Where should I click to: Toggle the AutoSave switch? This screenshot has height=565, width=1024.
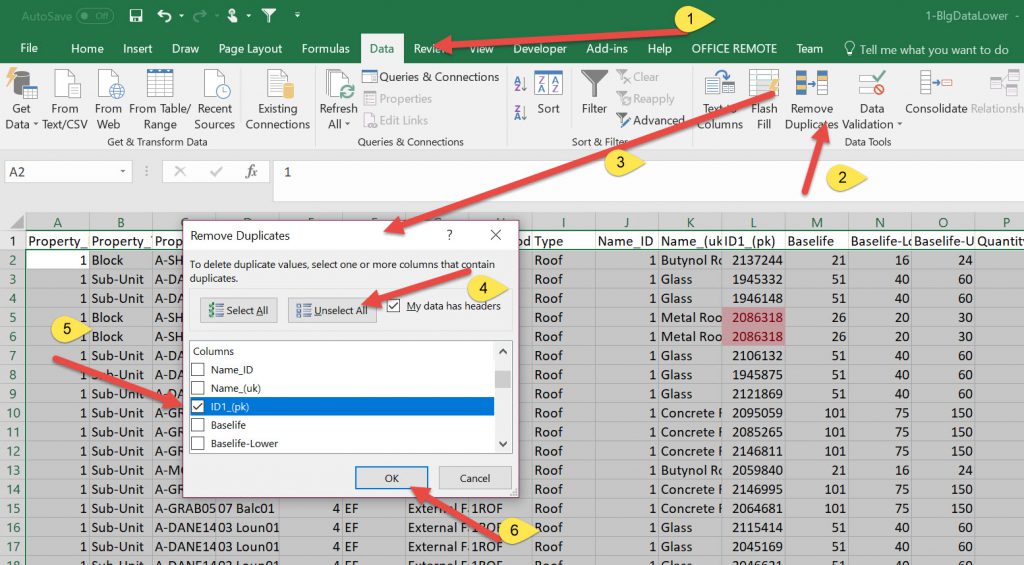(x=94, y=16)
